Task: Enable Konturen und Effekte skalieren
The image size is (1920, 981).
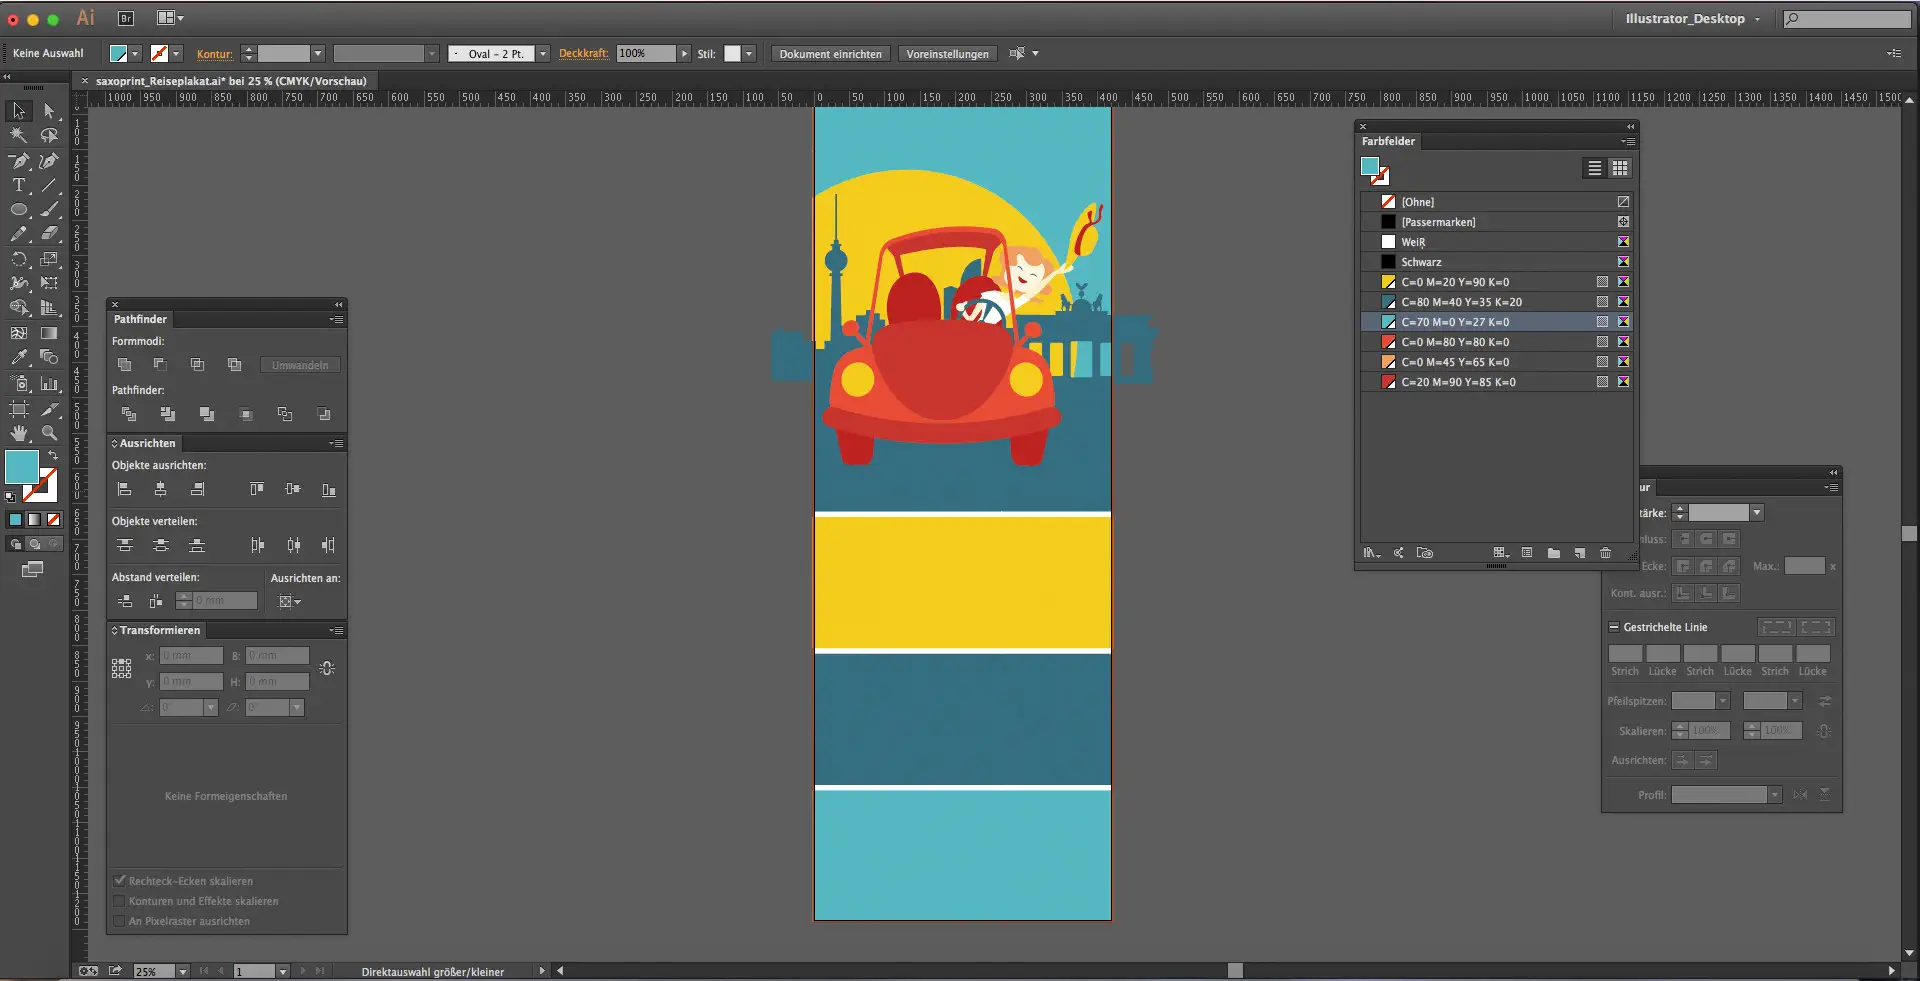Action: click(120, 901)
